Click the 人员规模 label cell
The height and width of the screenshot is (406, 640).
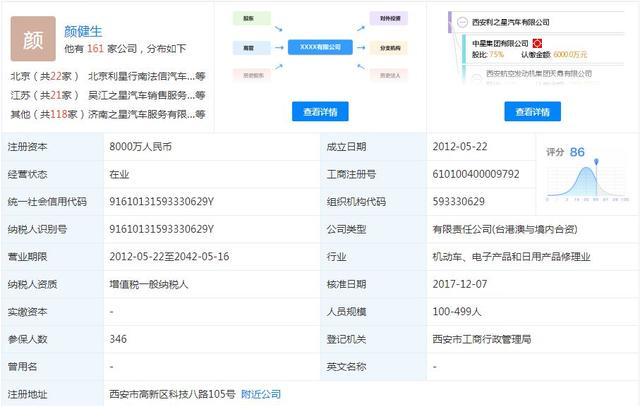pos(373,312)
